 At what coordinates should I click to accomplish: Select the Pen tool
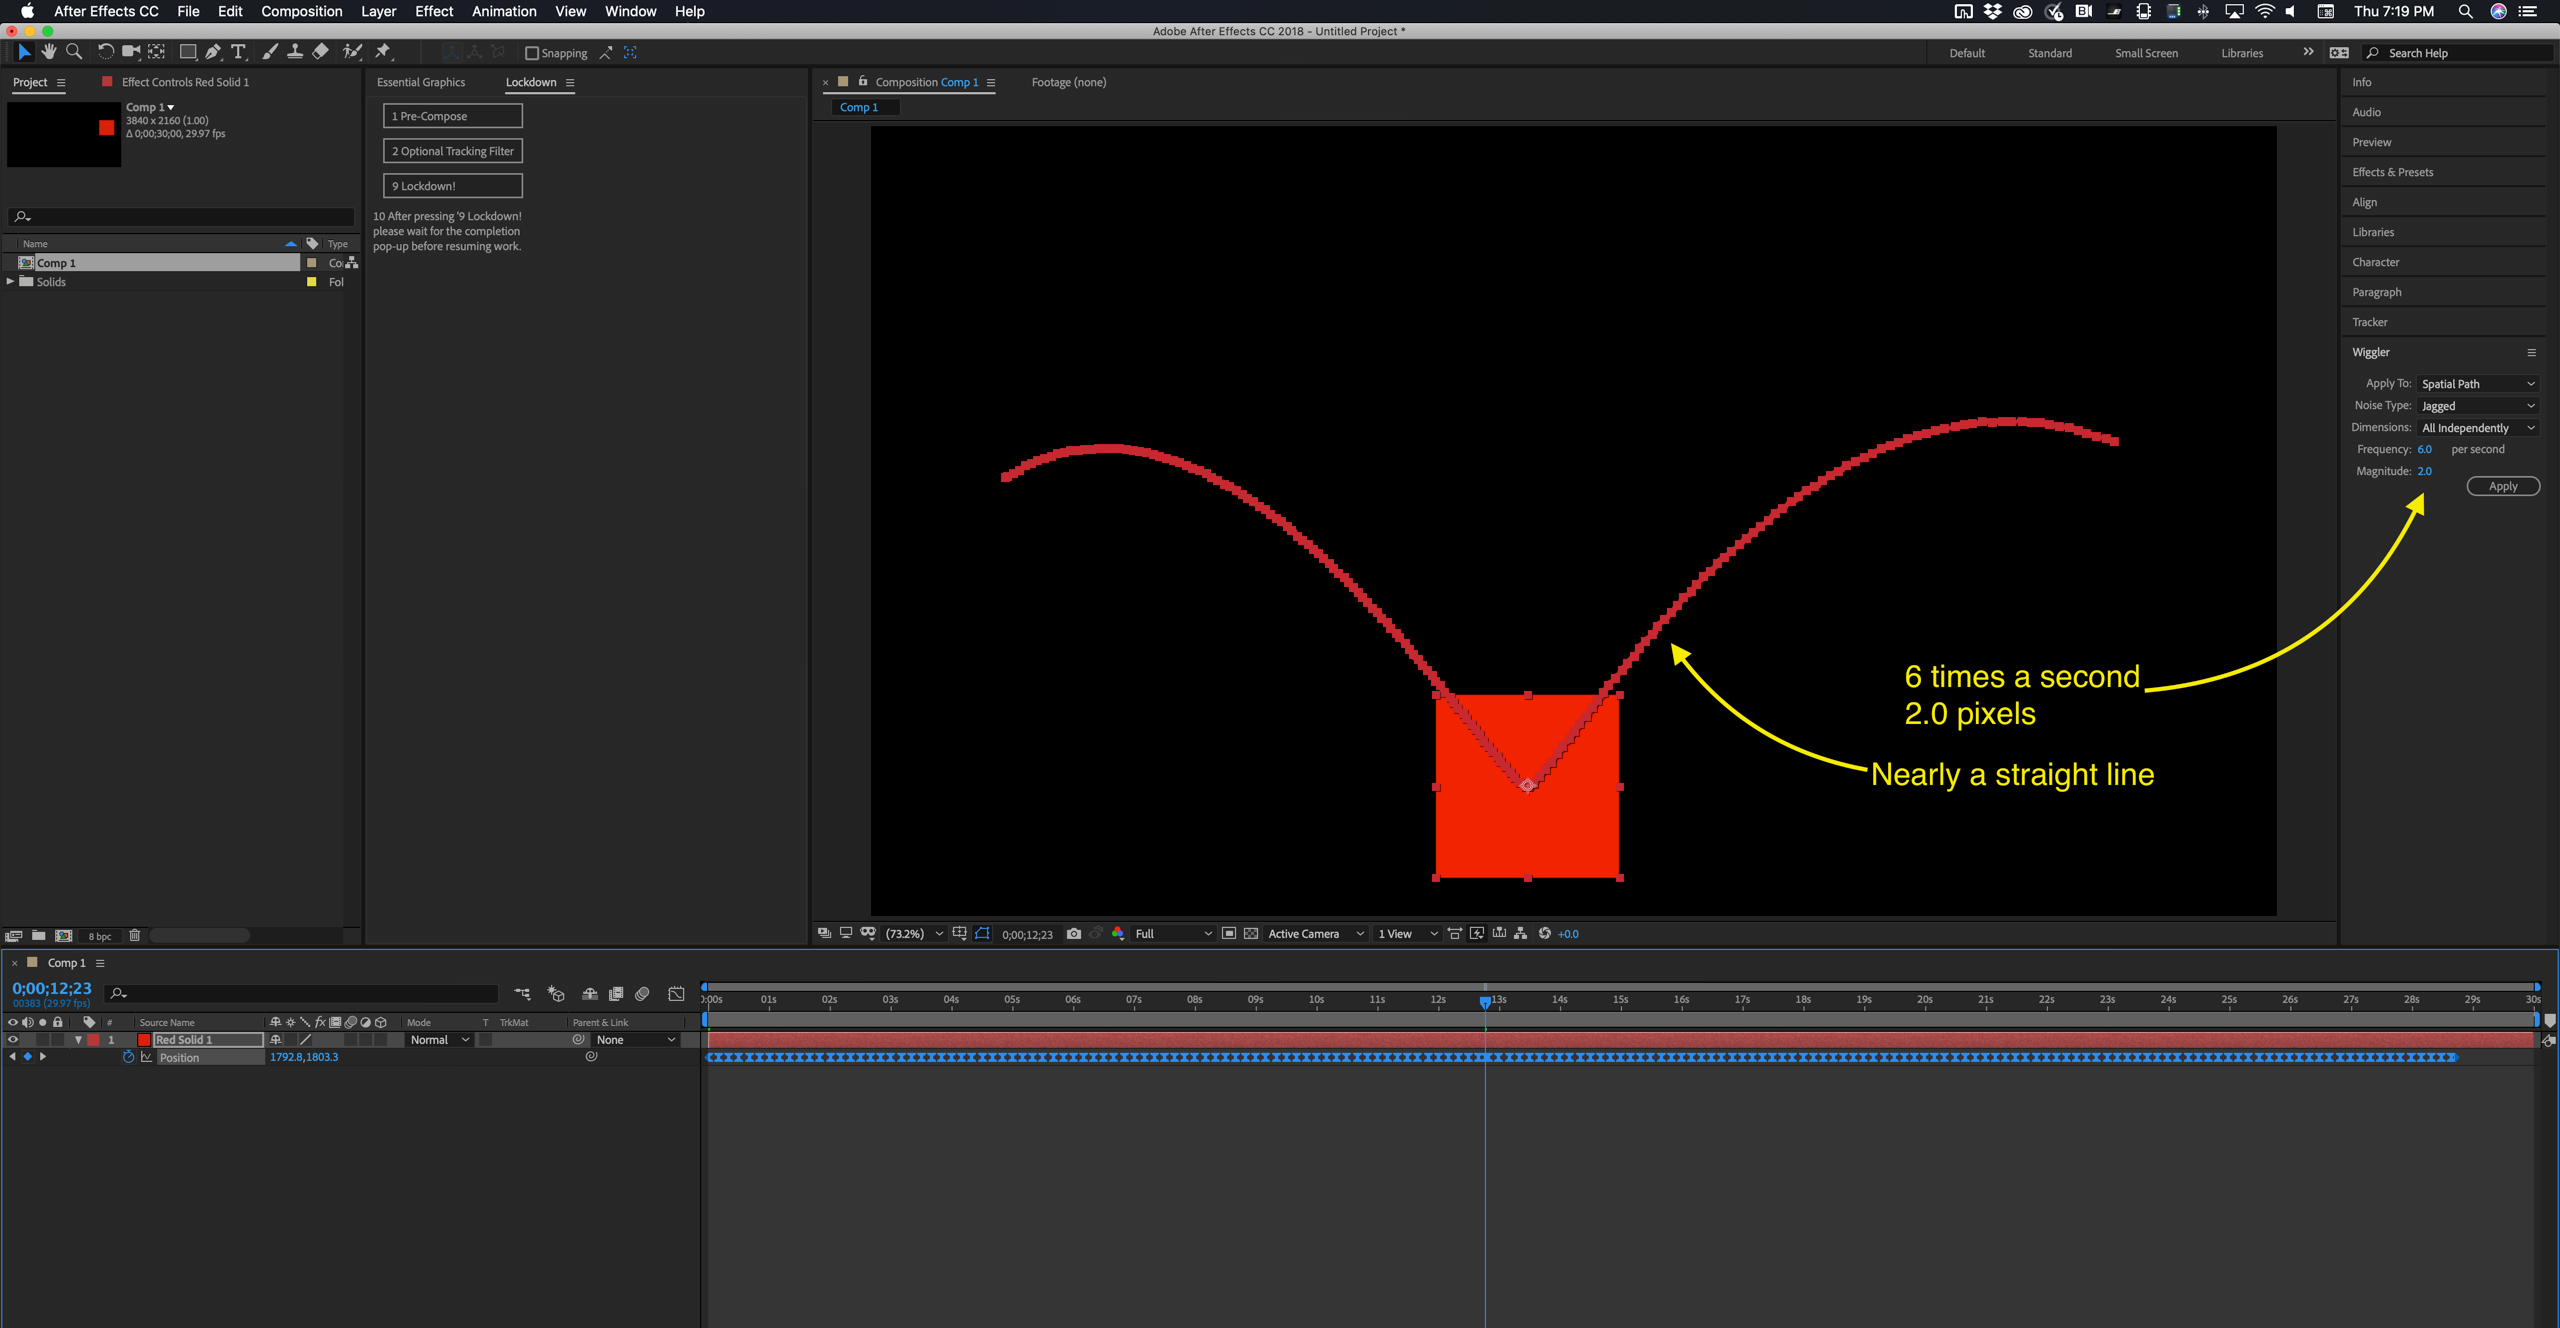coord(213,51)
